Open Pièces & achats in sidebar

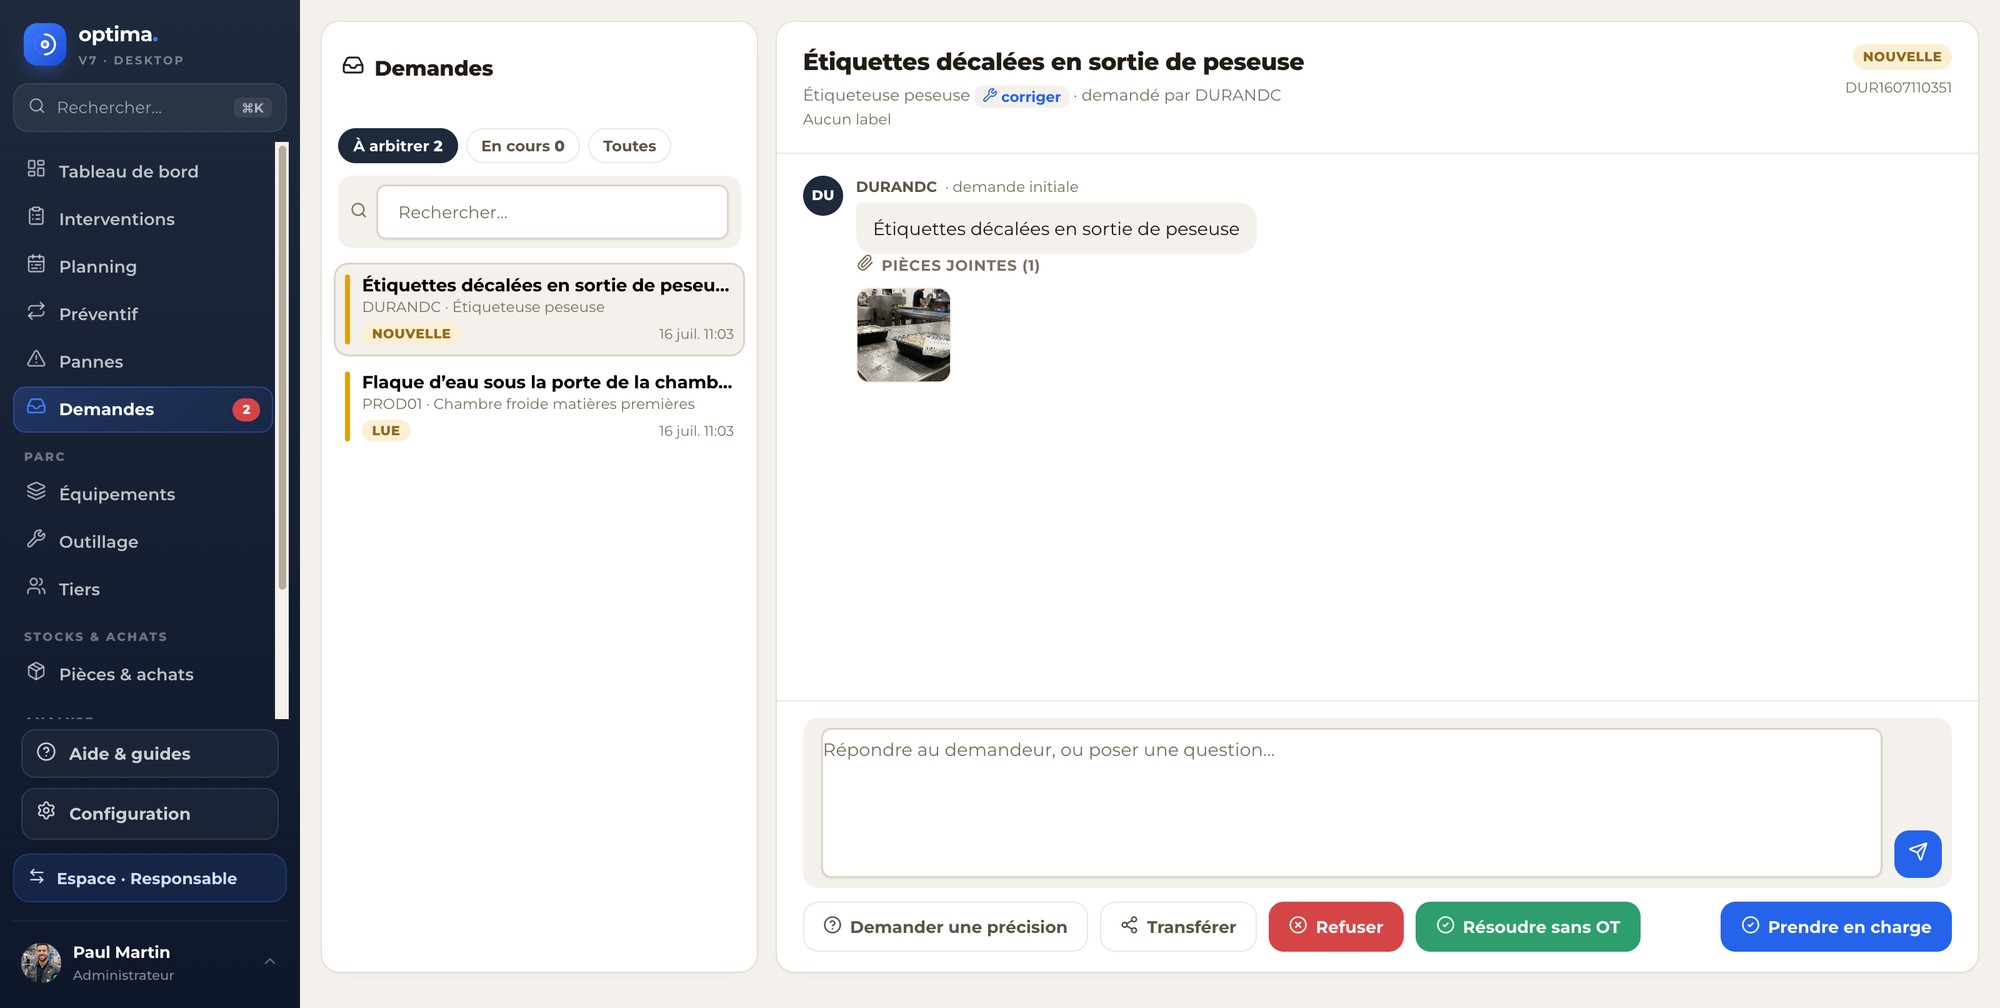(x=143, y=674)
